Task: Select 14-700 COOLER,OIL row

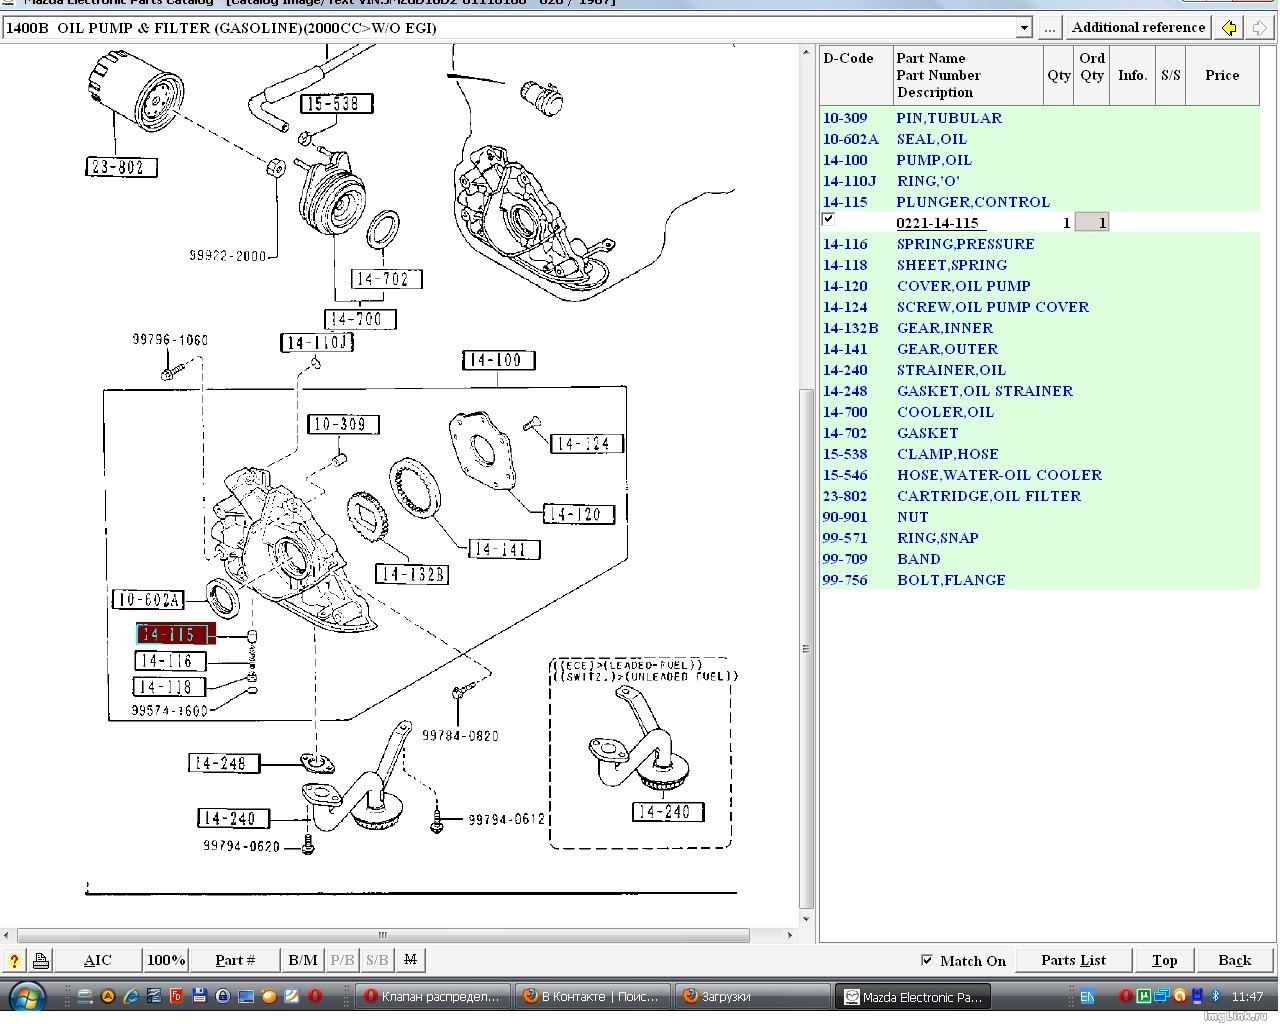Action: (1040, 412)
